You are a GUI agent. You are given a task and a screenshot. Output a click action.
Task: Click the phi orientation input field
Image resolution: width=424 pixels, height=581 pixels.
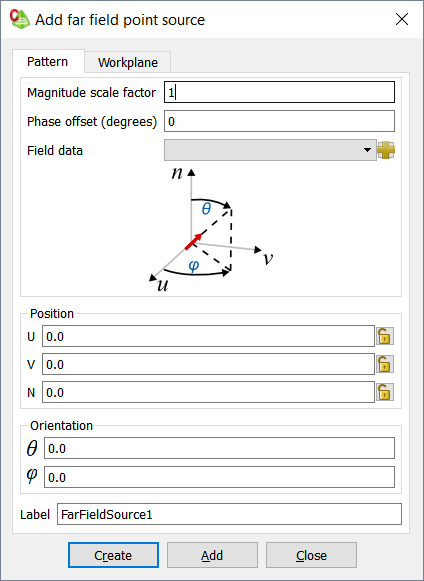pyautogui.click(x=219, y=477)
